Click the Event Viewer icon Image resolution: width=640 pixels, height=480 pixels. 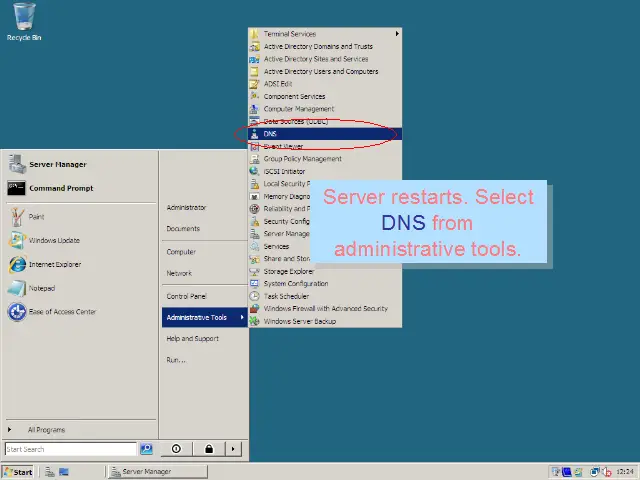pyautogui.click(x=255, y=146)
